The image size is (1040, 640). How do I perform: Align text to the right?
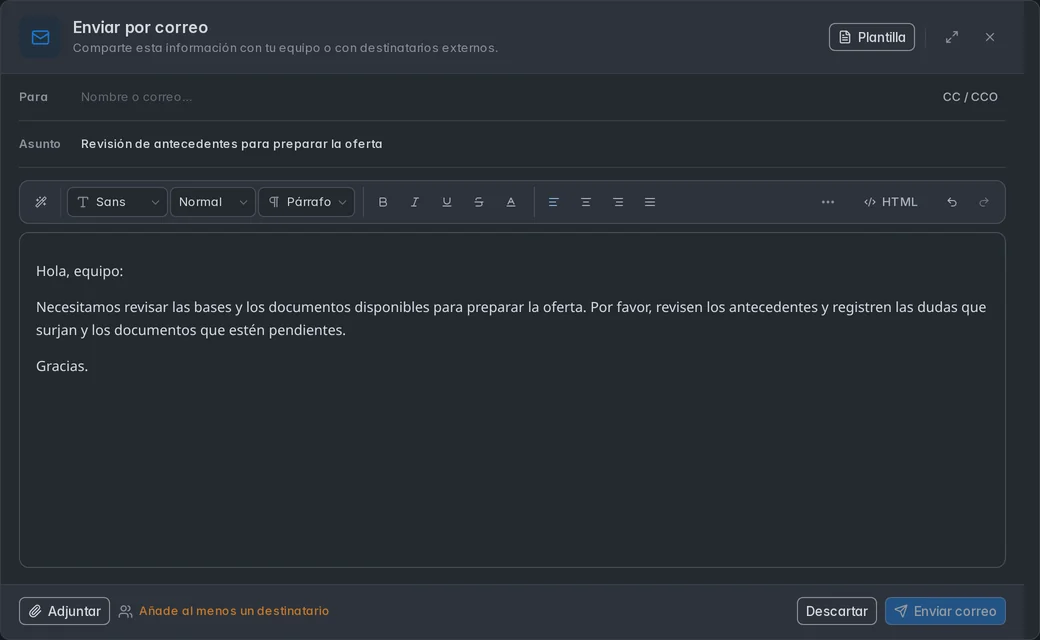[618, 202]
